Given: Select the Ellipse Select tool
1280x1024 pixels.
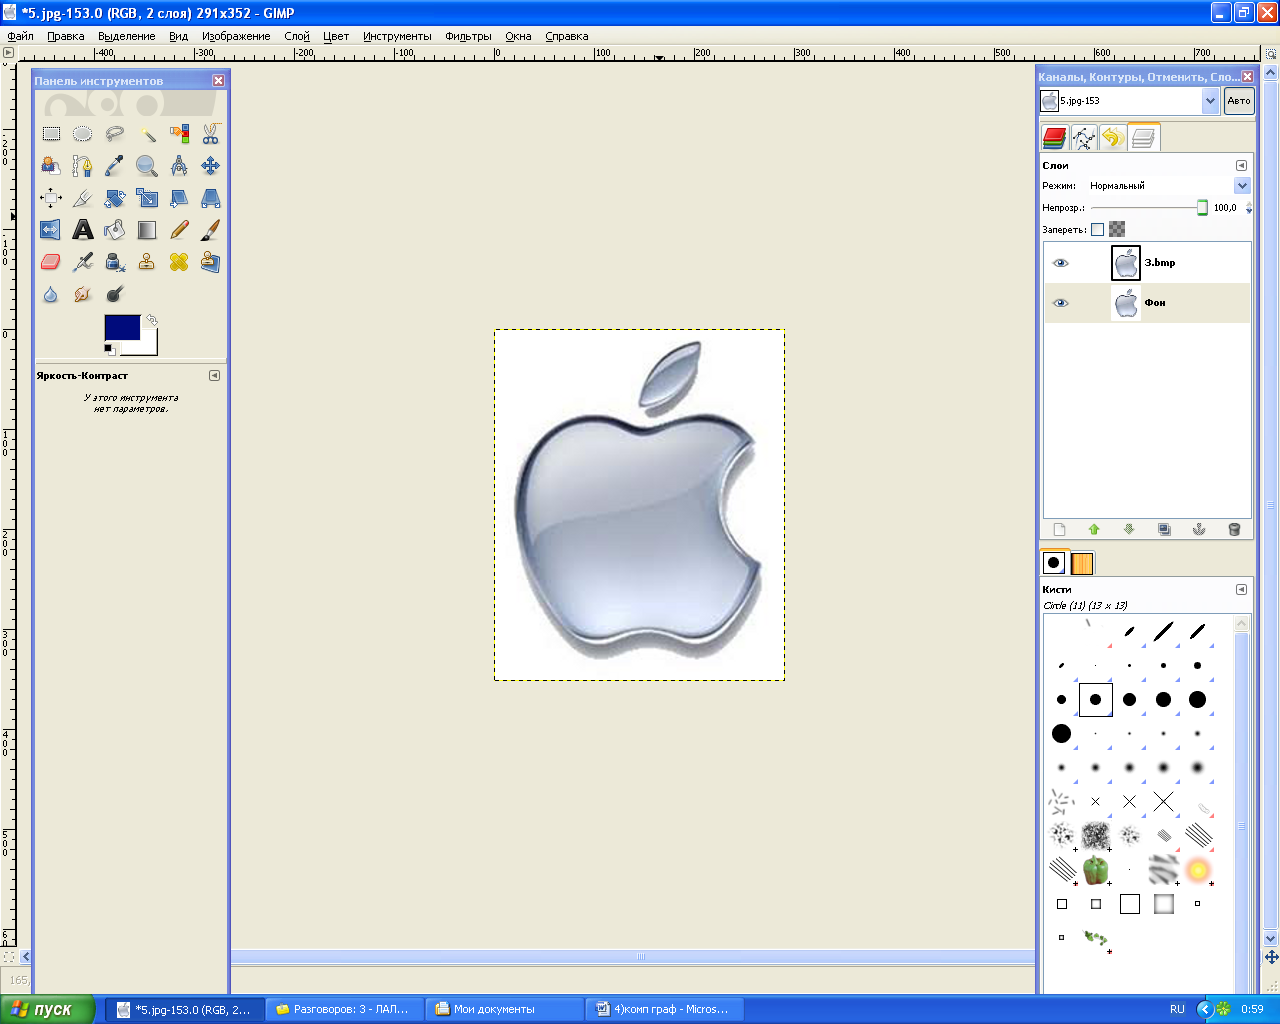Looking at the screenshot, I should click(x=83, y=134).
